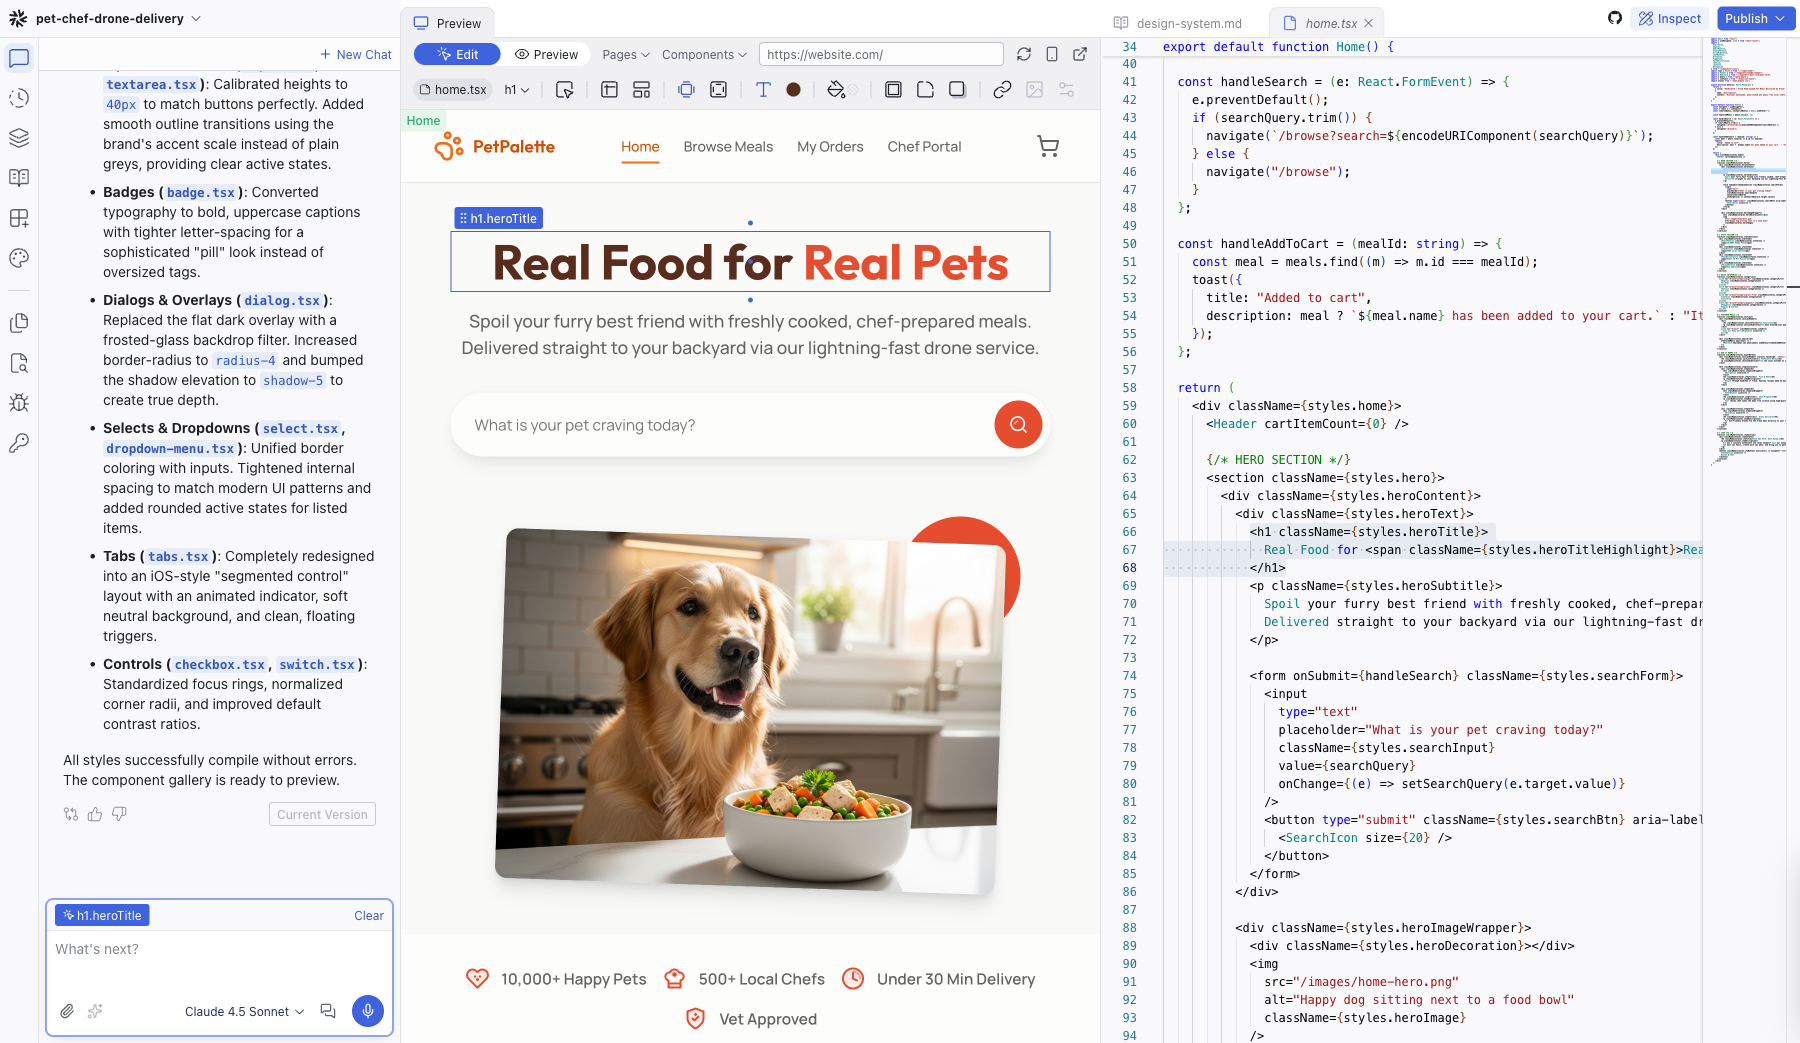Open the Claude 4.5 Sonnet model selector
The height and width of the screenshot is (1043, 1800).
tap(243, 1011)
